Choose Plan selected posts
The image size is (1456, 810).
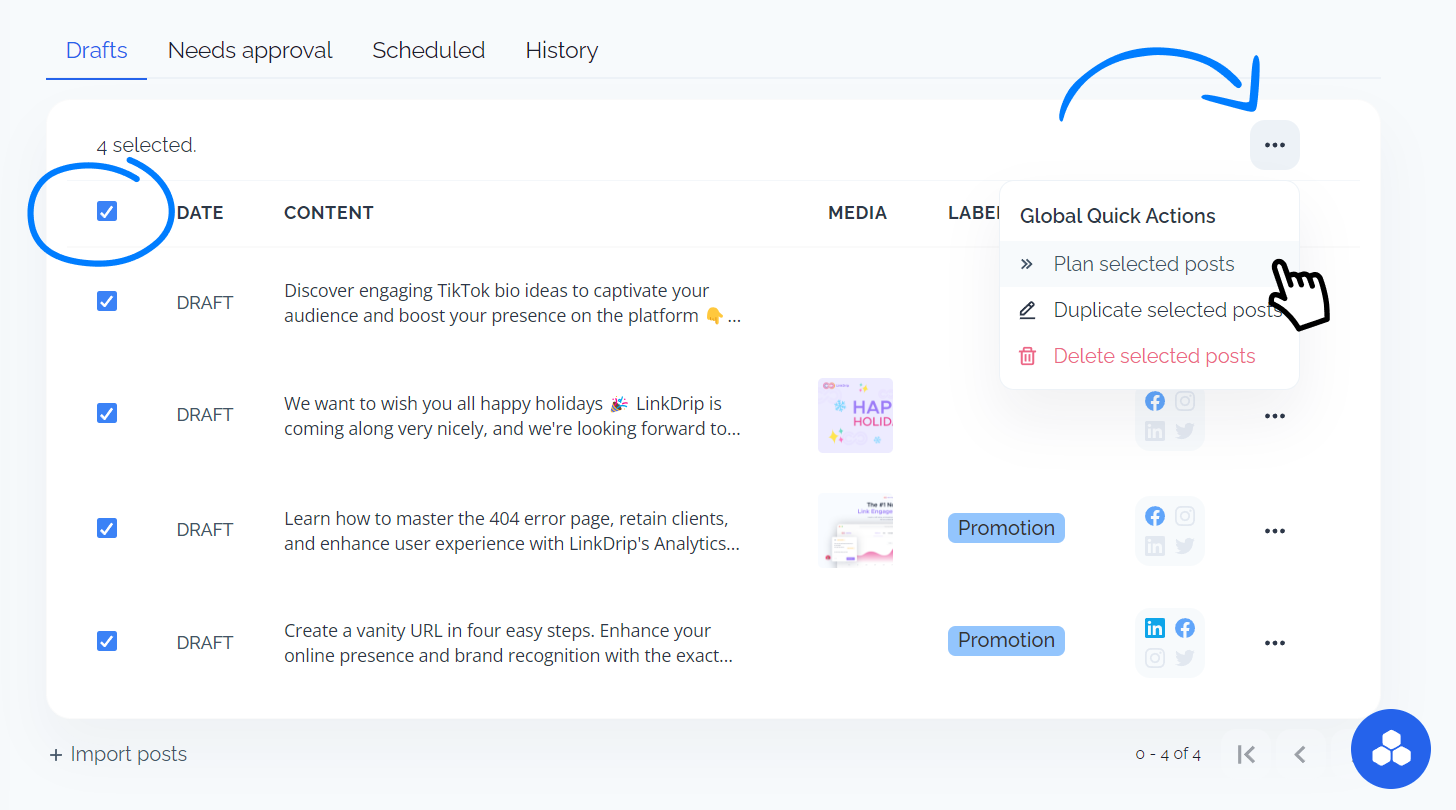(x=1143, y=264)
